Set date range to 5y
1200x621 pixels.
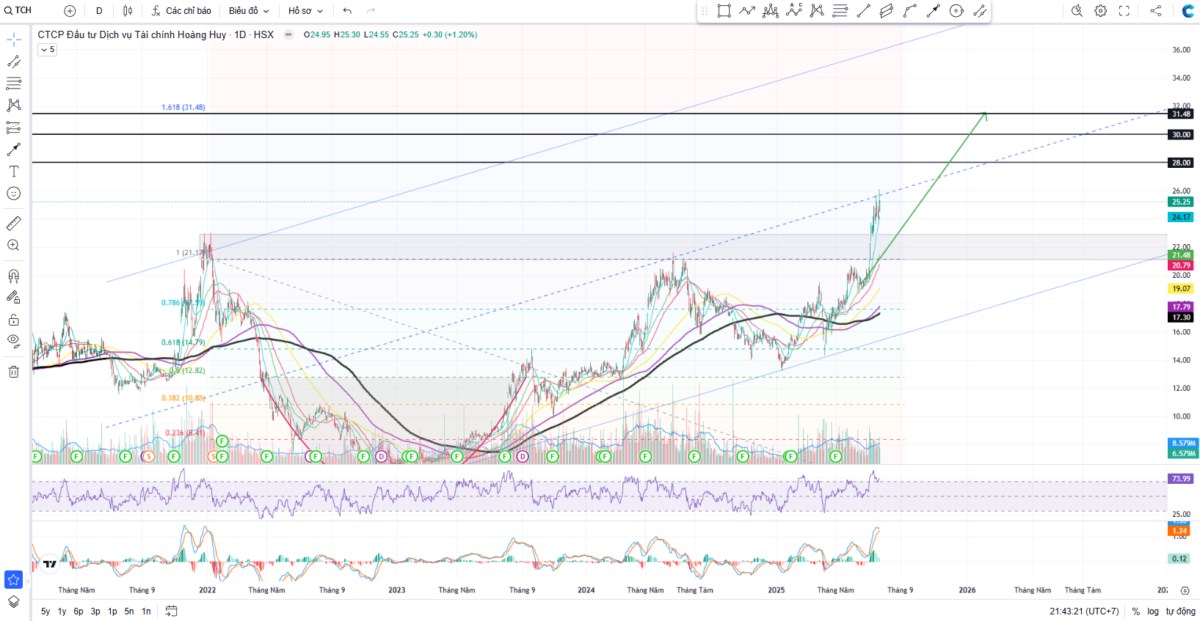45,611
